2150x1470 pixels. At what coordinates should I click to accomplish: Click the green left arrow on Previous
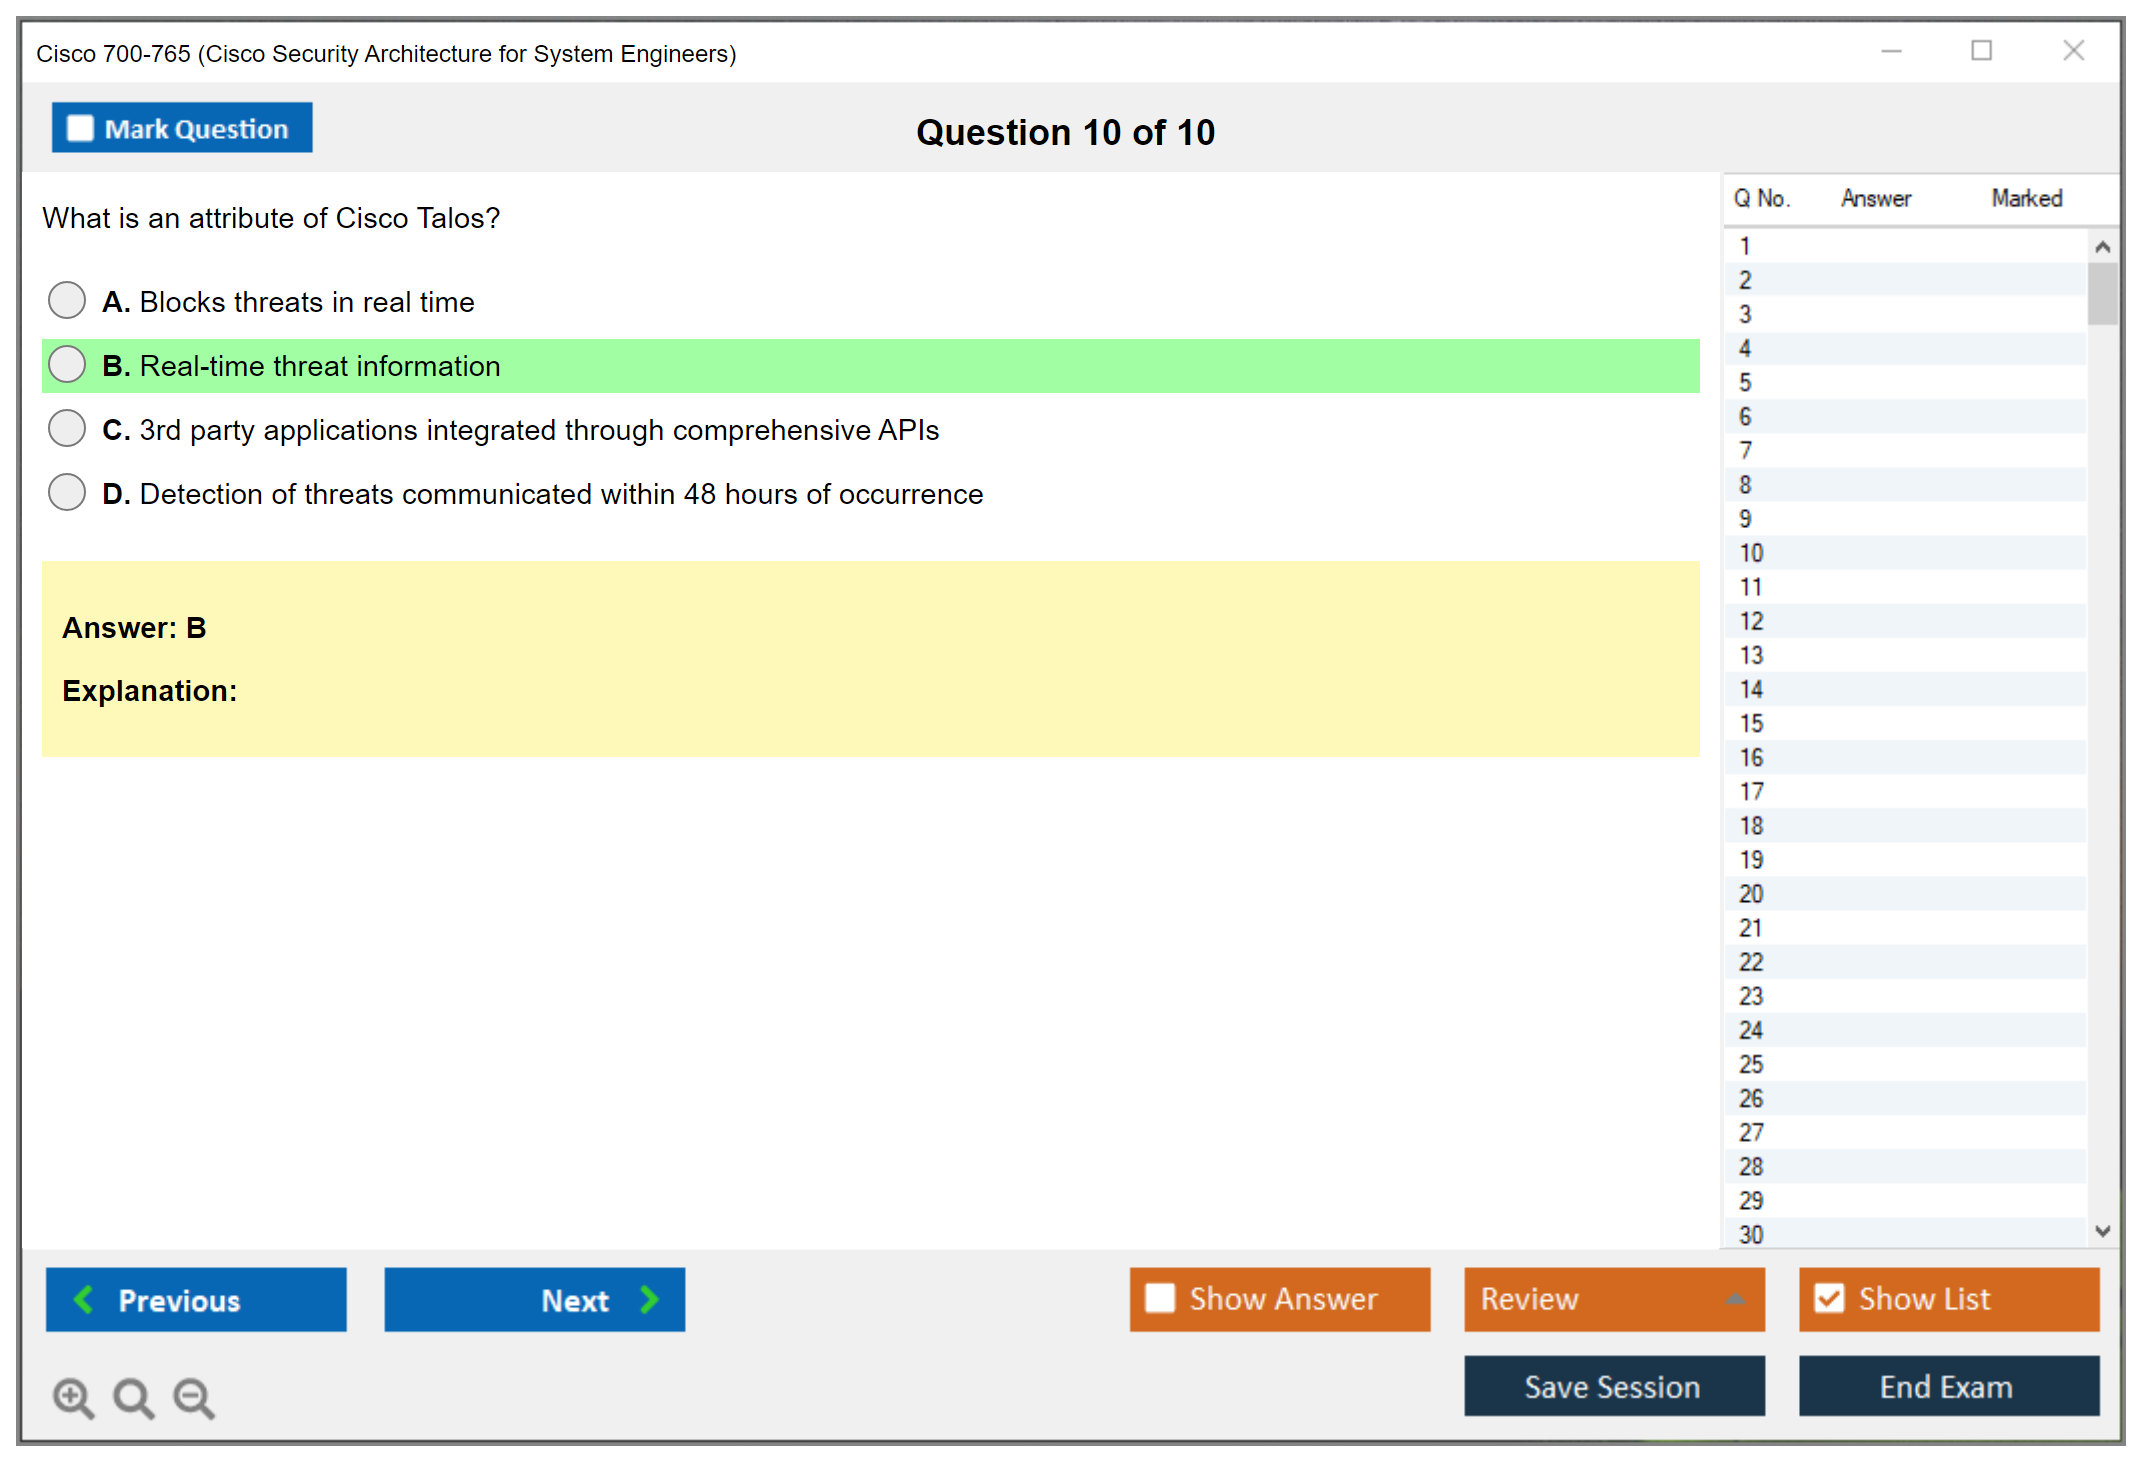click(84, 1299)
